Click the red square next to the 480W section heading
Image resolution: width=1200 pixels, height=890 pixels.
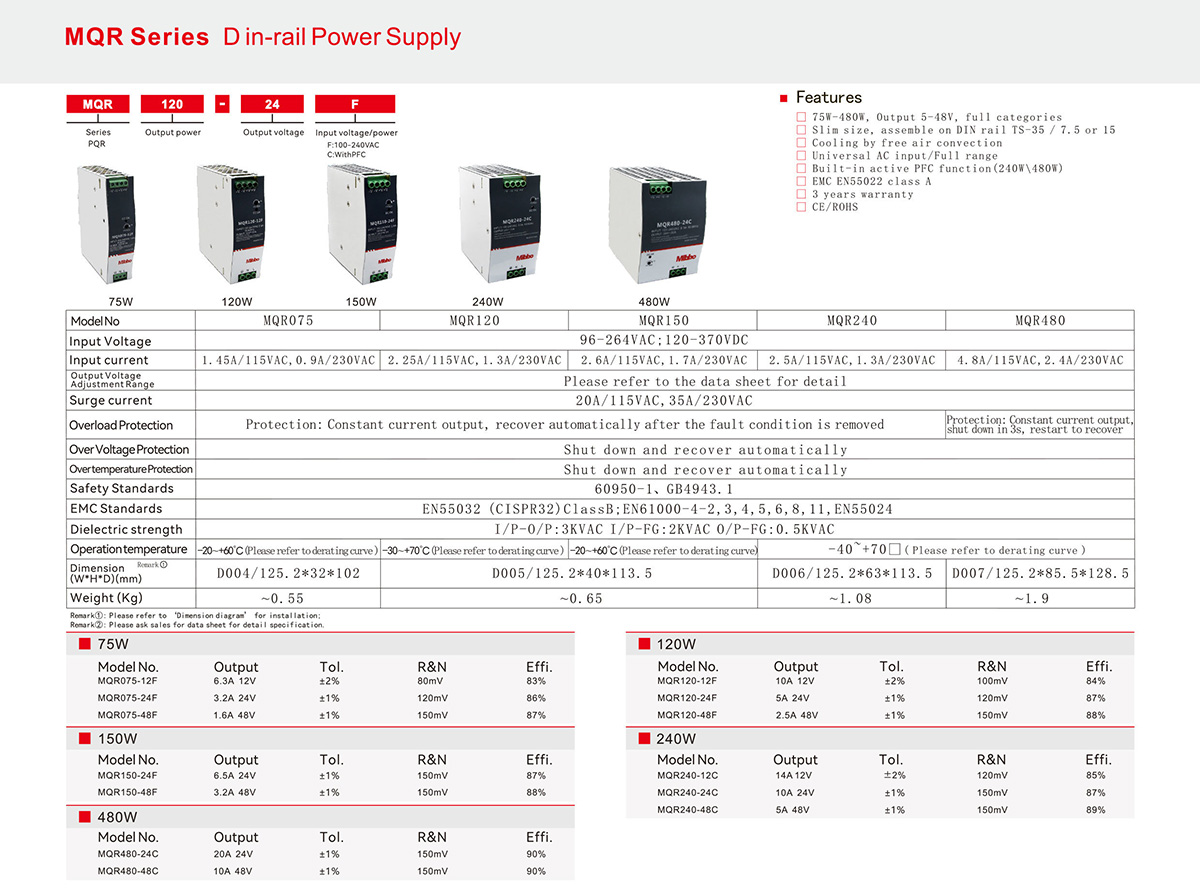click(85, 817)
